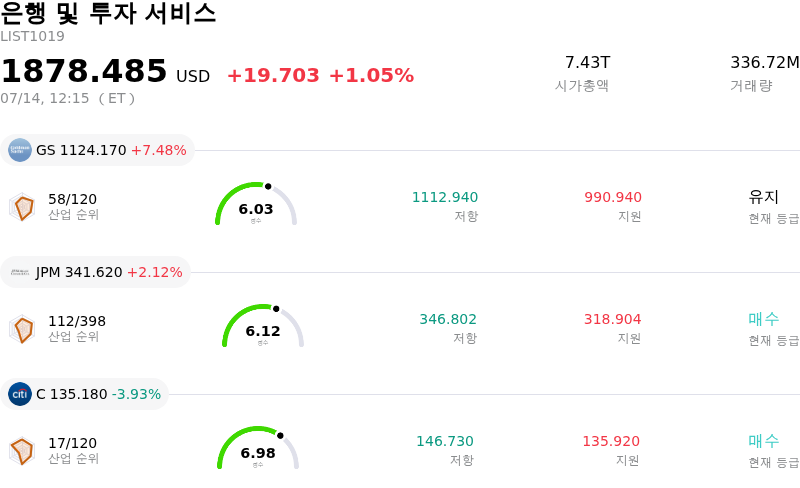The image size is (800, 488).
Task: Click JPM support value 318.904
Action: coord(612,319)
